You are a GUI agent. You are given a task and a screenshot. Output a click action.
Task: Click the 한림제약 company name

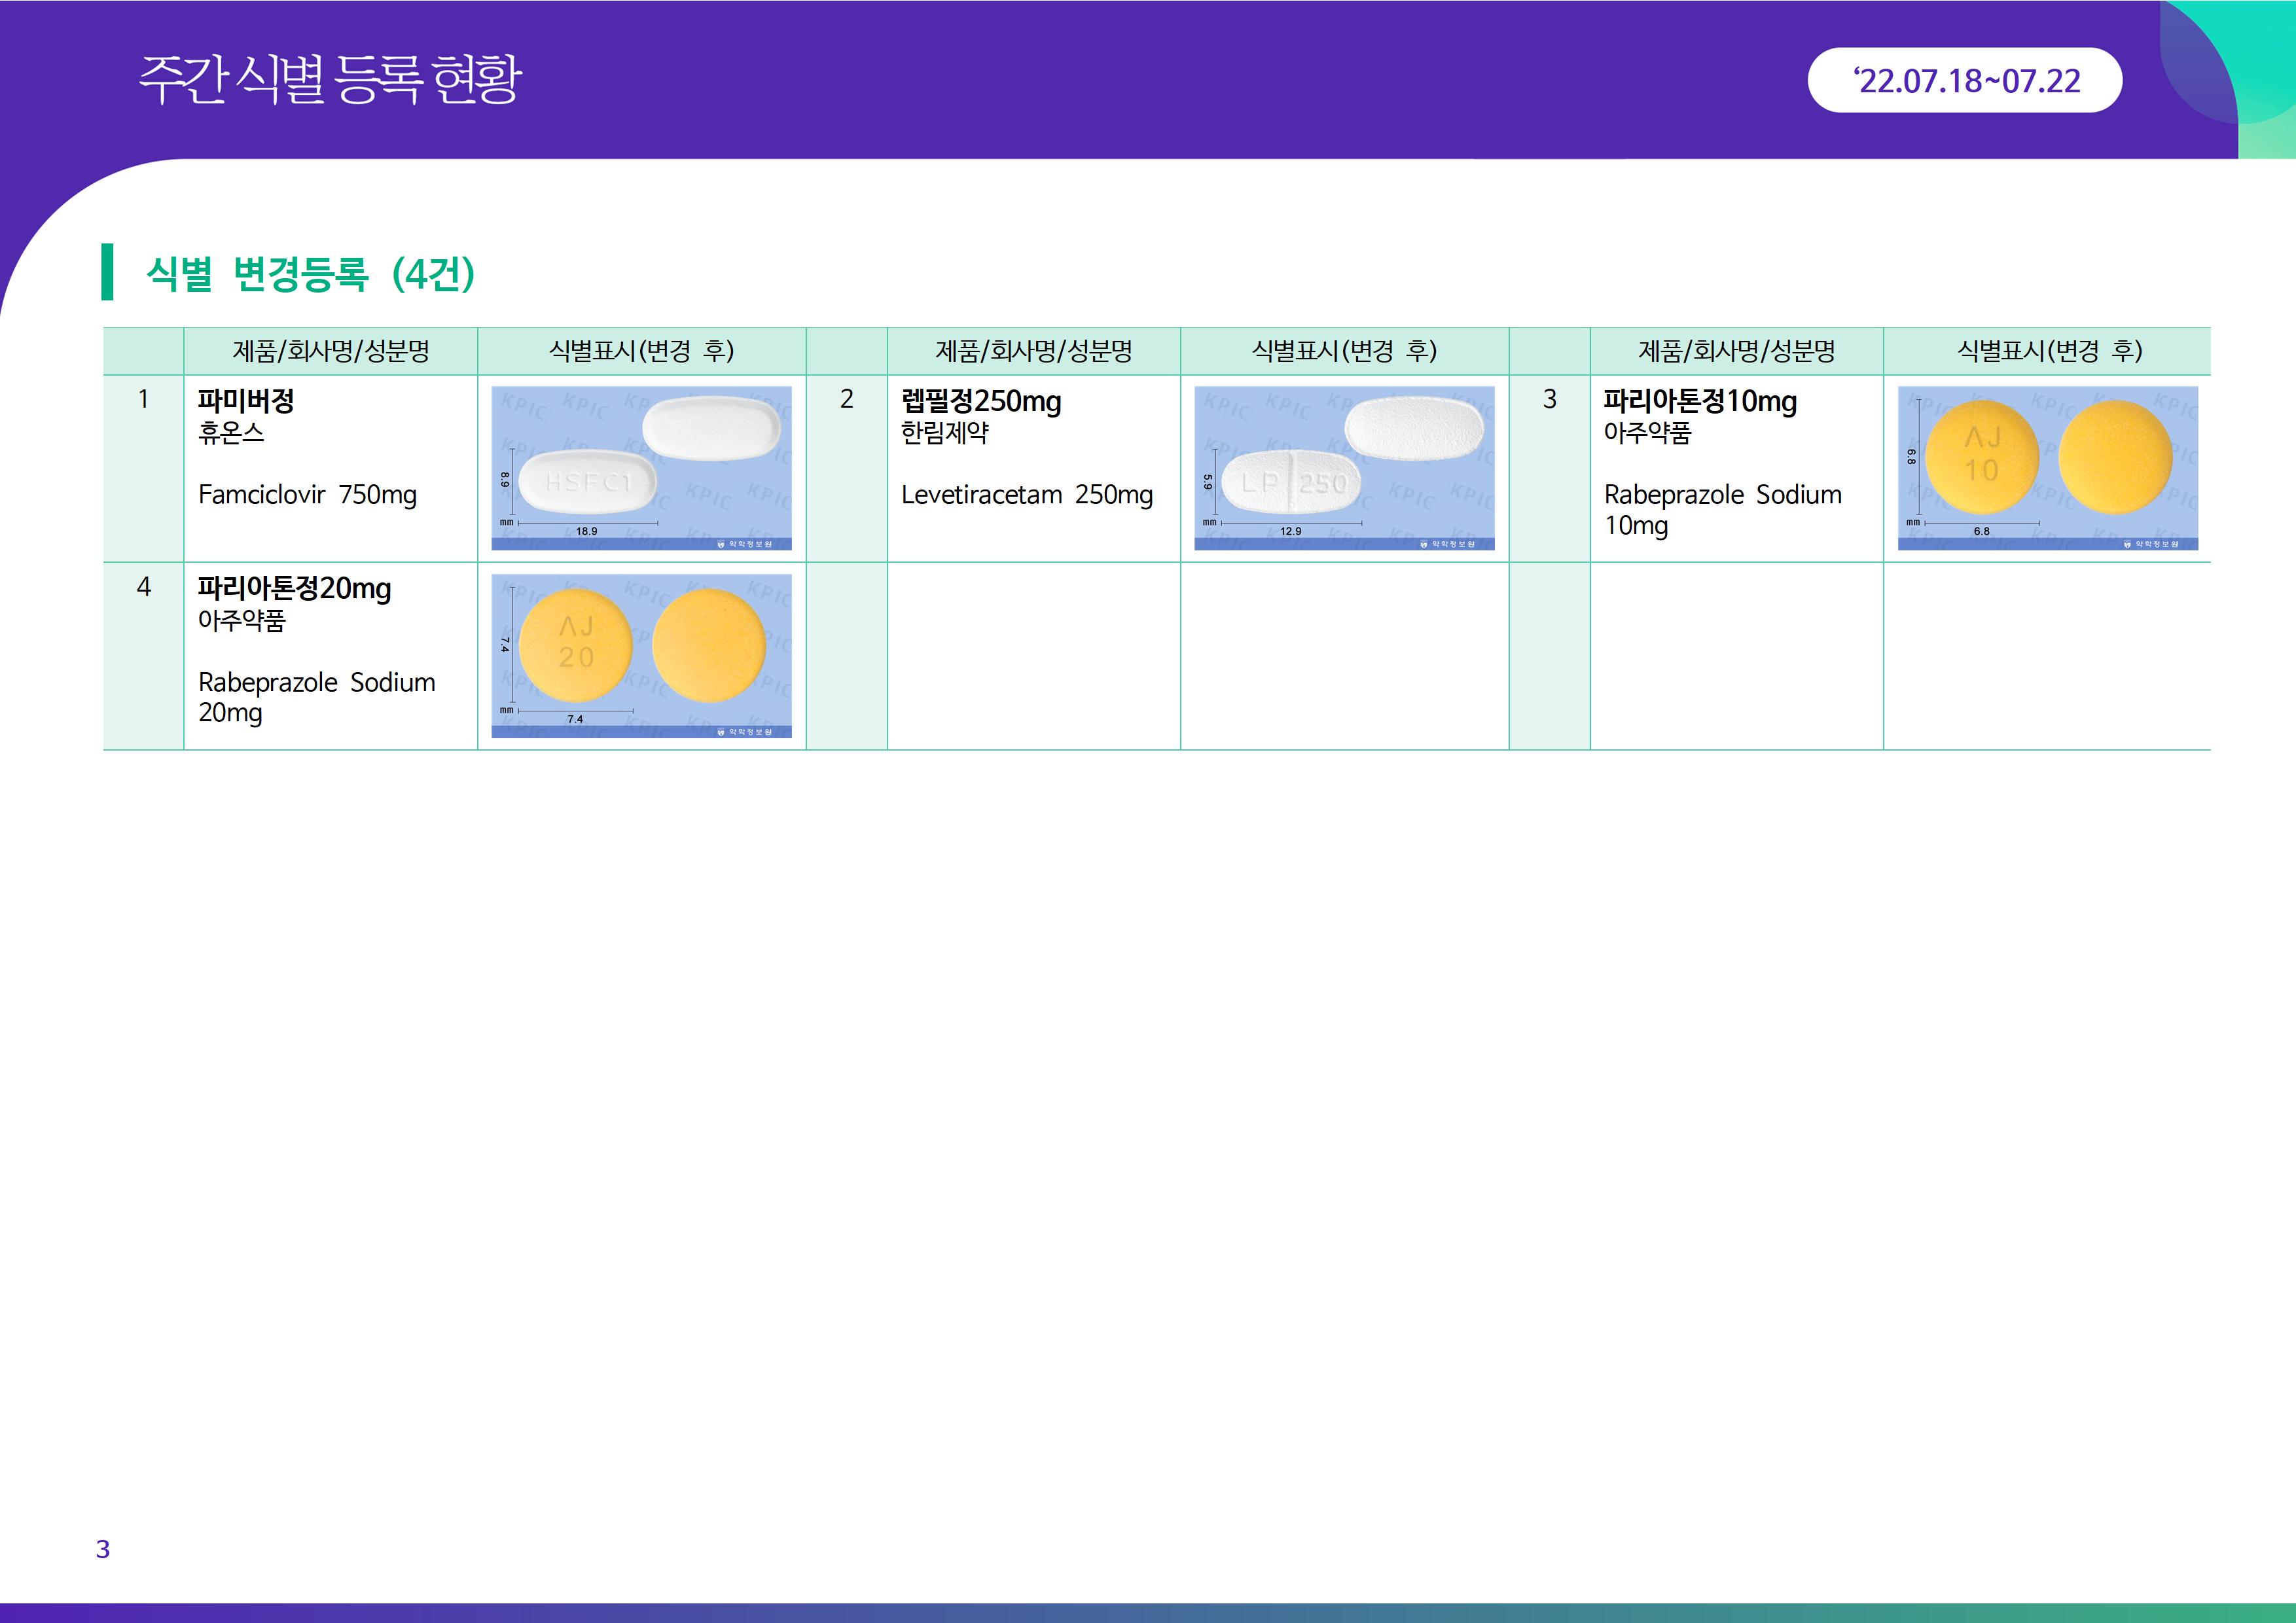[944, 433]
